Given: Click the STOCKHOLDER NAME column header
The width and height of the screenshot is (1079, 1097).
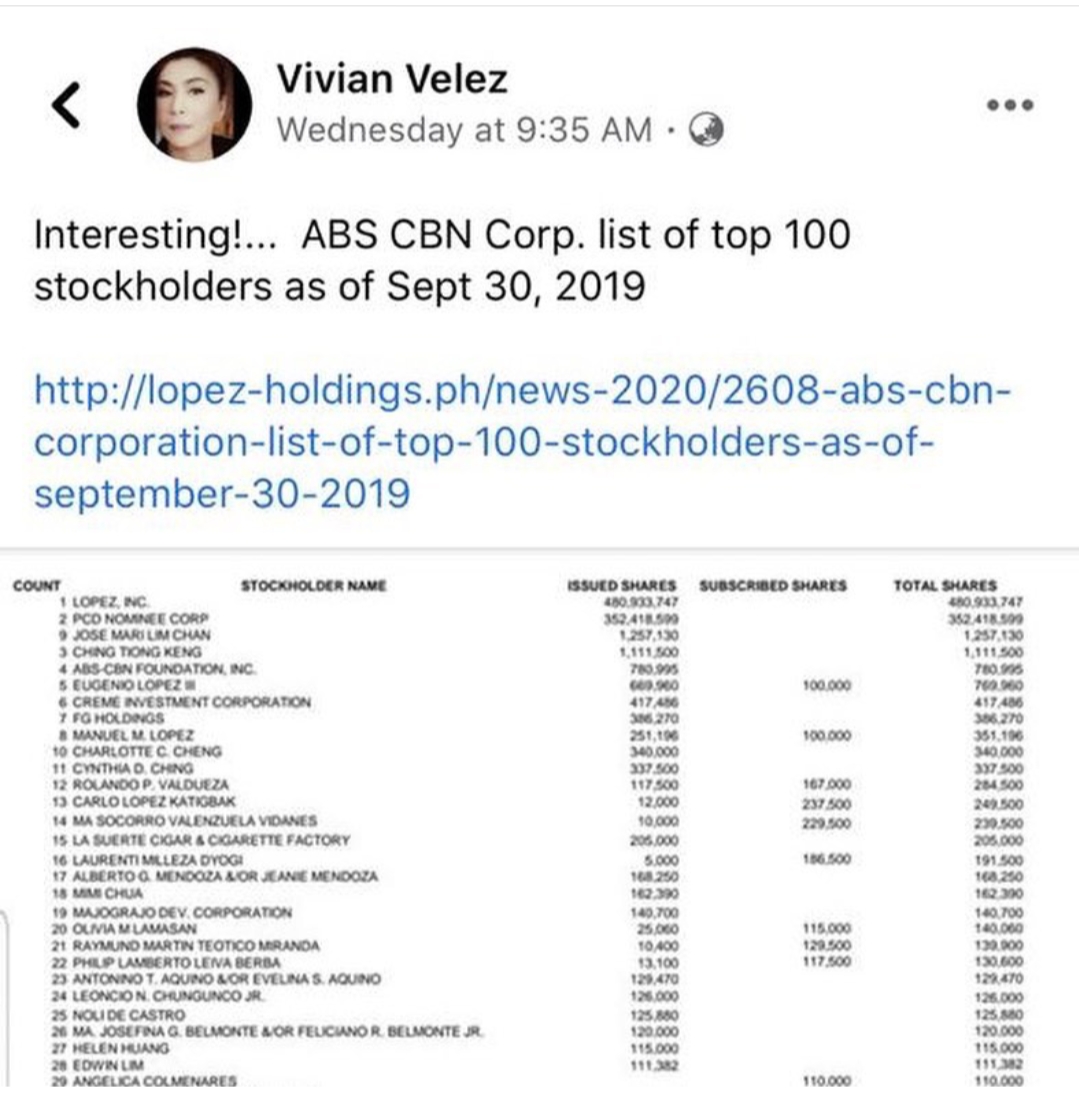Looking at the screenshot, I should tap(313, 586).
